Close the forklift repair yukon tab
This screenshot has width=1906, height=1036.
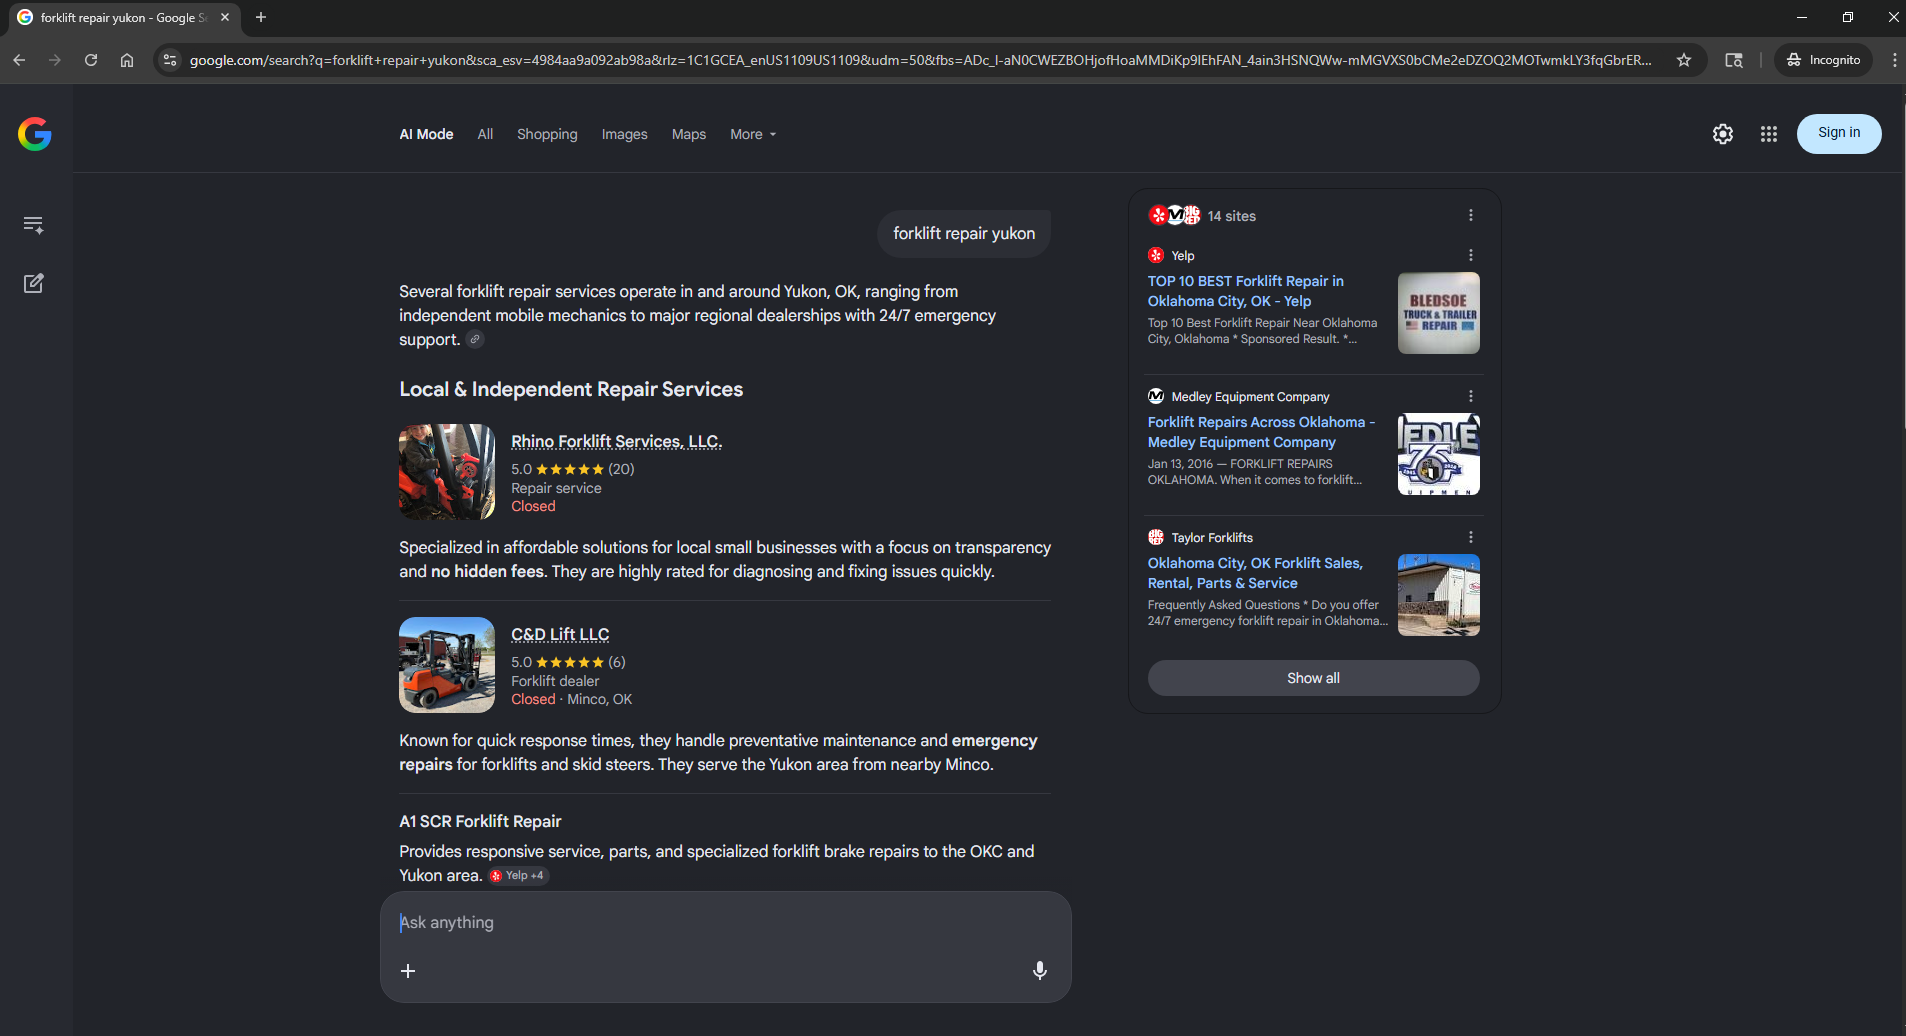(225, 17)
